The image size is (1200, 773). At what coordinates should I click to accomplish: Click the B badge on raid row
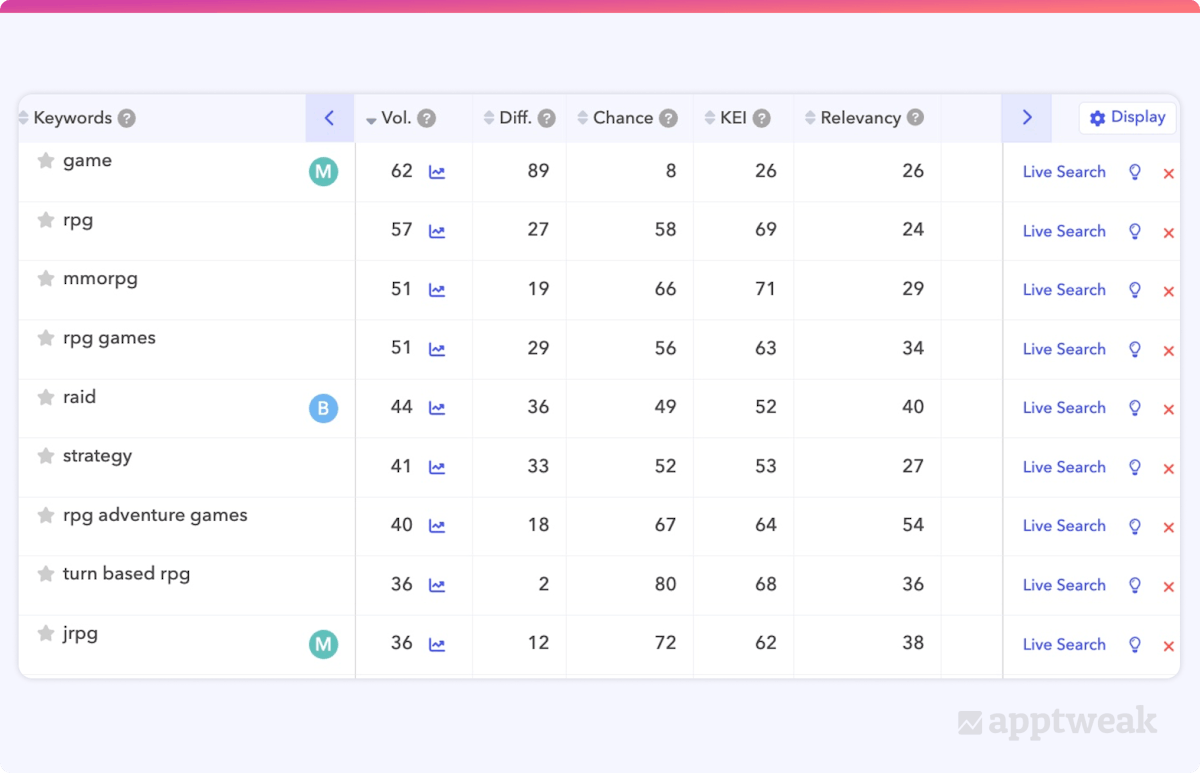pos(323,408)
